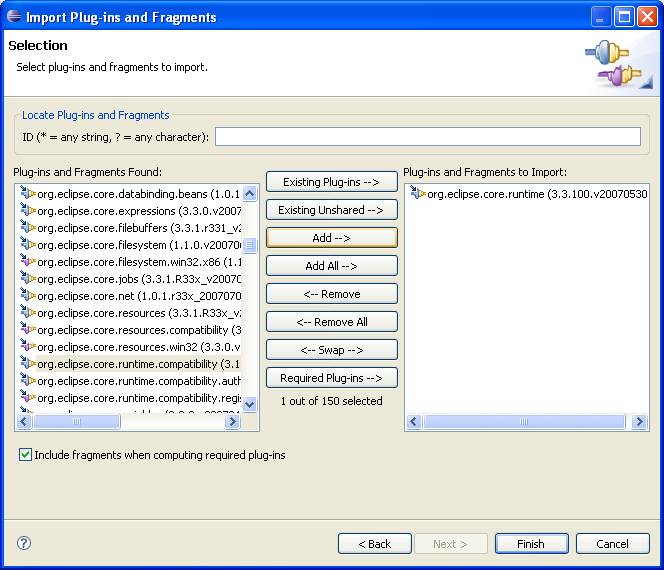Select org.eclipse.core.databinding.beans row text
This screenshot has height=570, width=664.
(138, 194)
